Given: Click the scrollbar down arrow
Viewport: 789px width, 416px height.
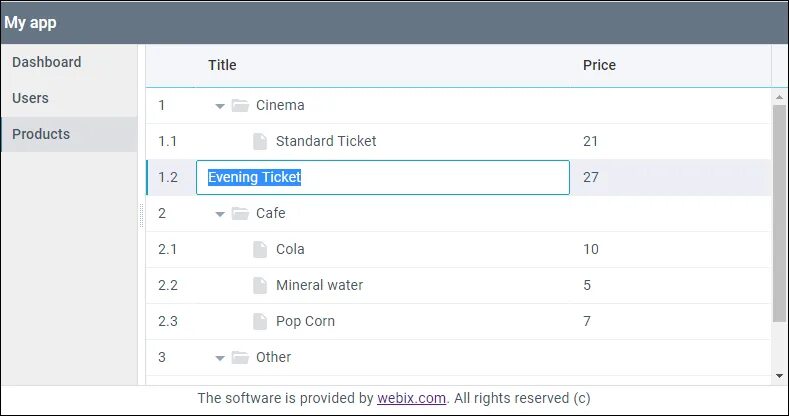Looking at the screenshot, I should tap(779, 376).
